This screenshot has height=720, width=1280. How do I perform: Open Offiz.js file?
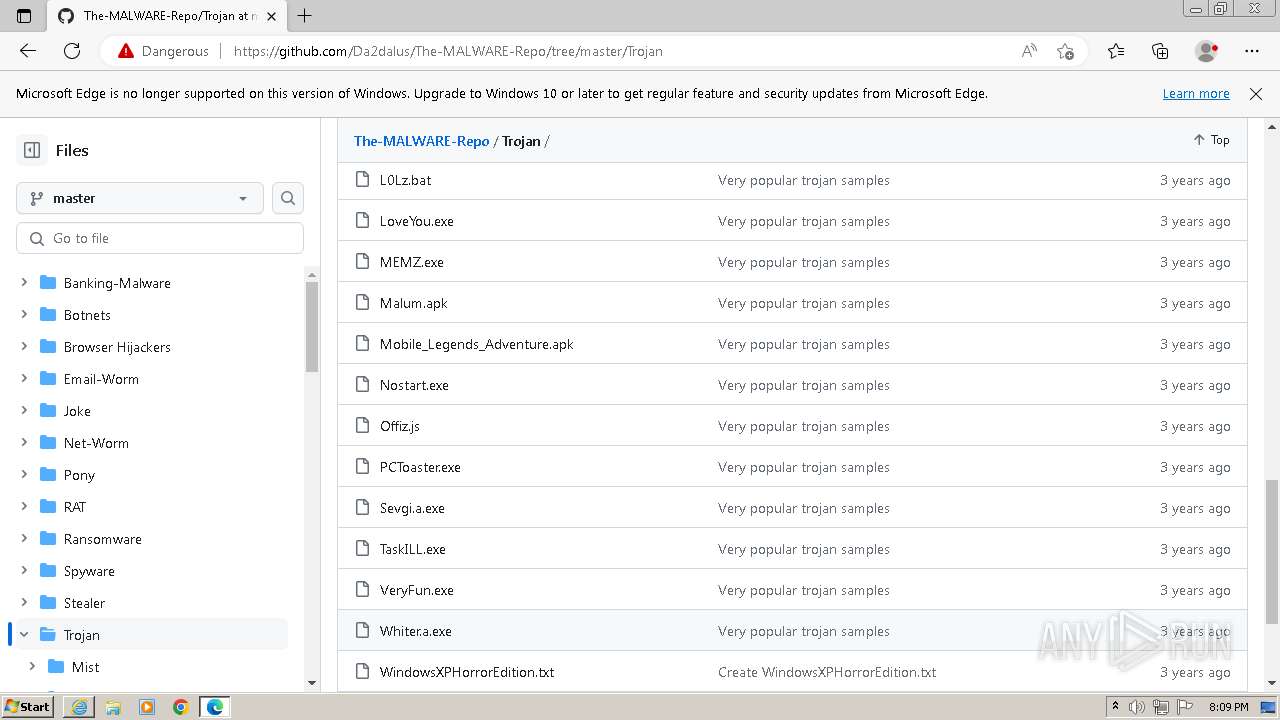(400, 426)
